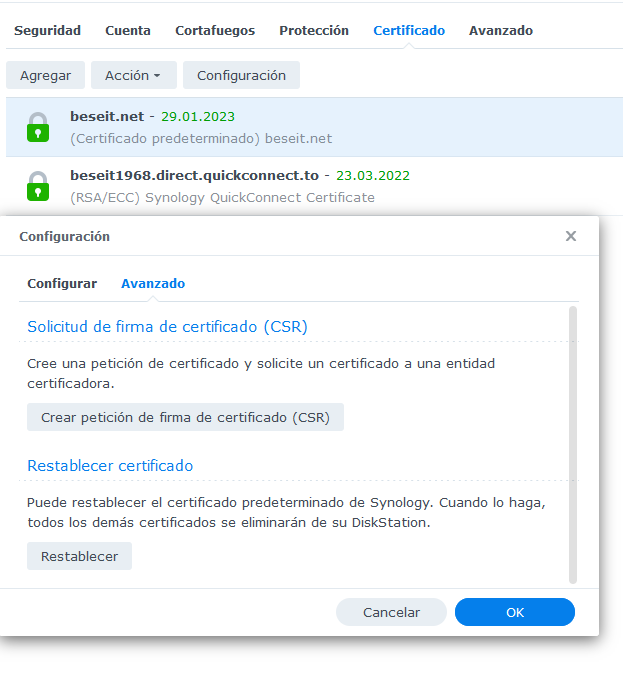Viewport: 623px width, 696px height.
Task: Confirm the dialog with the OK button
Action: point(514,612)
